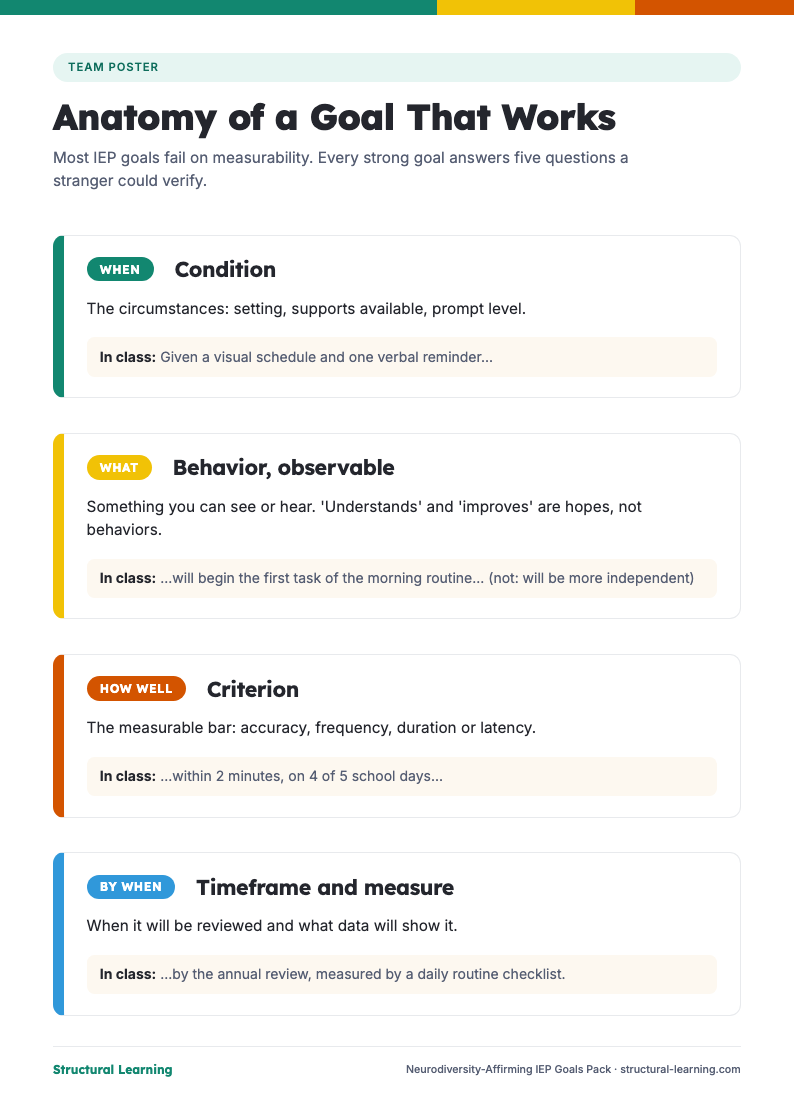Click the yellow WHAT badge
The image size is (794, 1119).
pyautogui.click(x=119, y=467)
